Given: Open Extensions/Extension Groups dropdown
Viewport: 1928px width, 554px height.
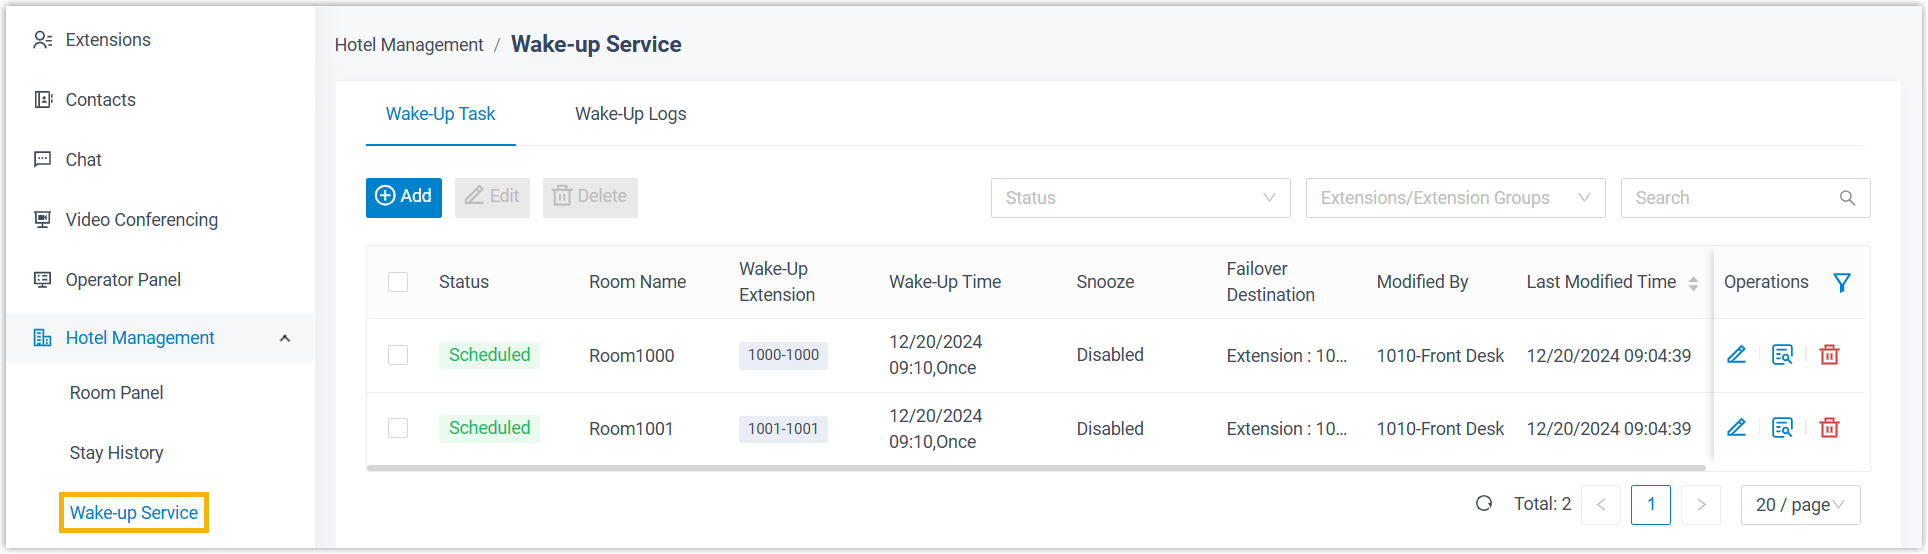Looking at the screenshot, I should [1455, 198].
